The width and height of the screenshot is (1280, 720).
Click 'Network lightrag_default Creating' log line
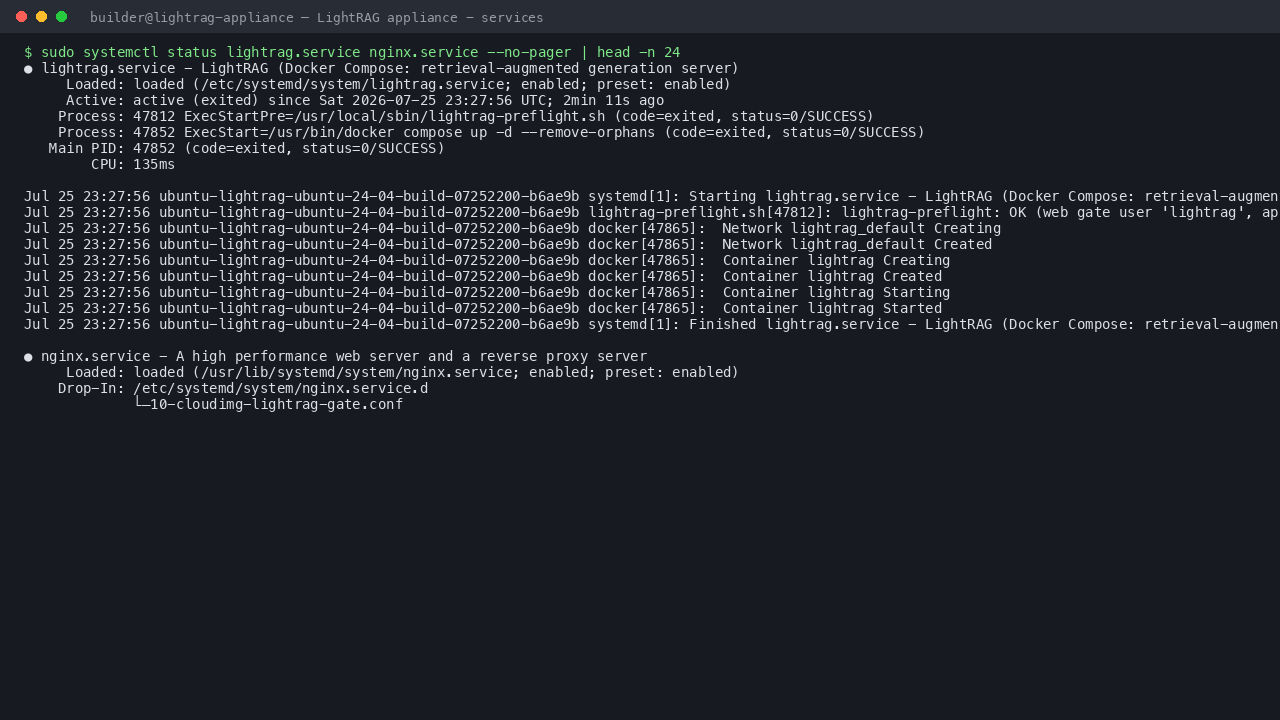512,228
